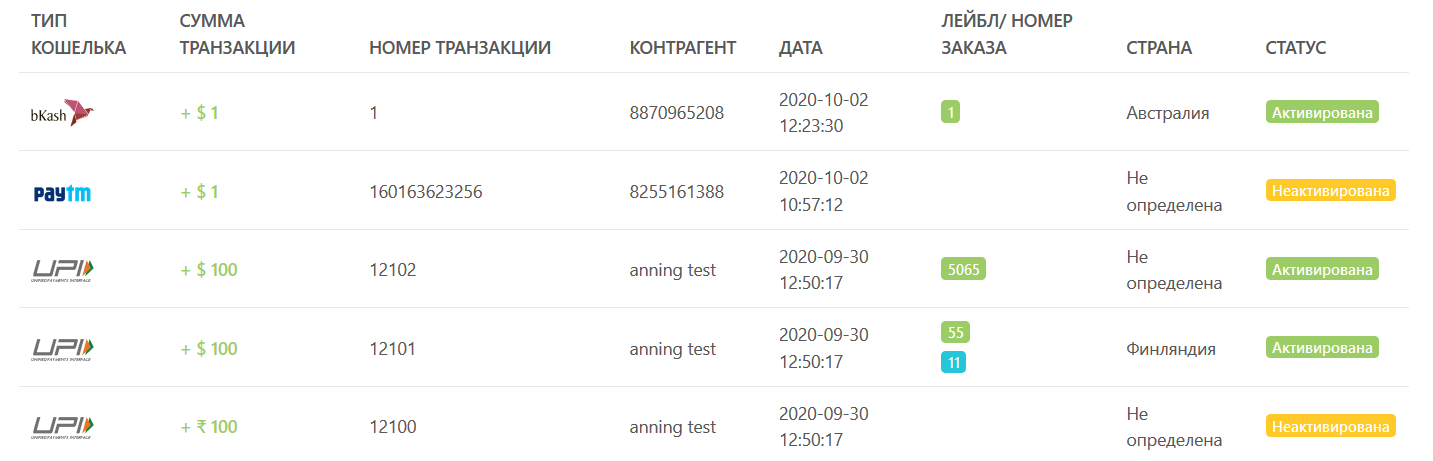The height and width of the screenshot is (461, 1433).
Task: Click the ₹ 100 transaction amount
Action: (x=209, y=427)
